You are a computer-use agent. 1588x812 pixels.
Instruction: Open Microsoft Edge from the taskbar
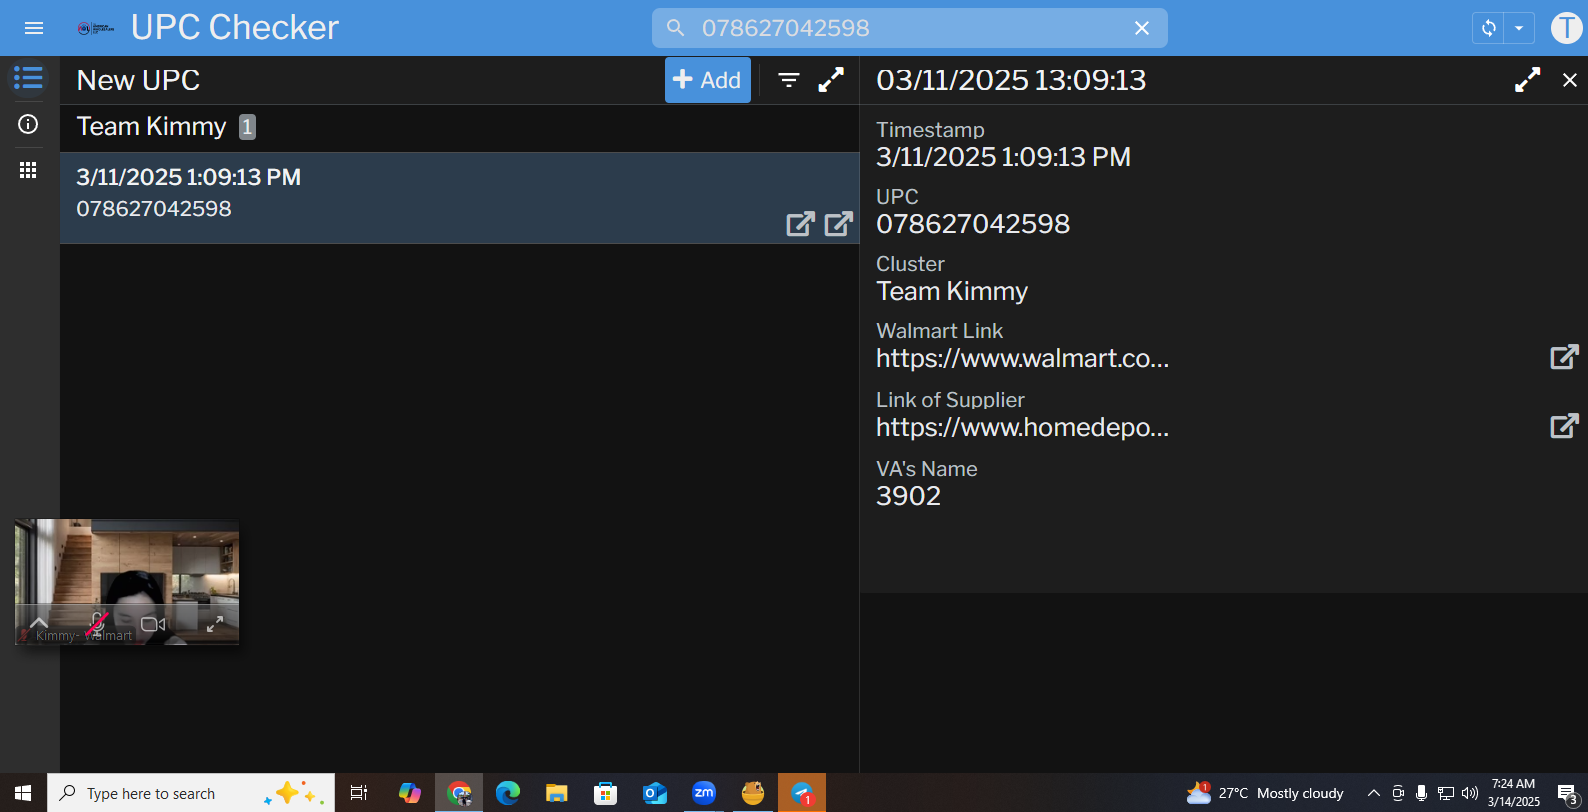pyautogui.click(x=508, y=793)
